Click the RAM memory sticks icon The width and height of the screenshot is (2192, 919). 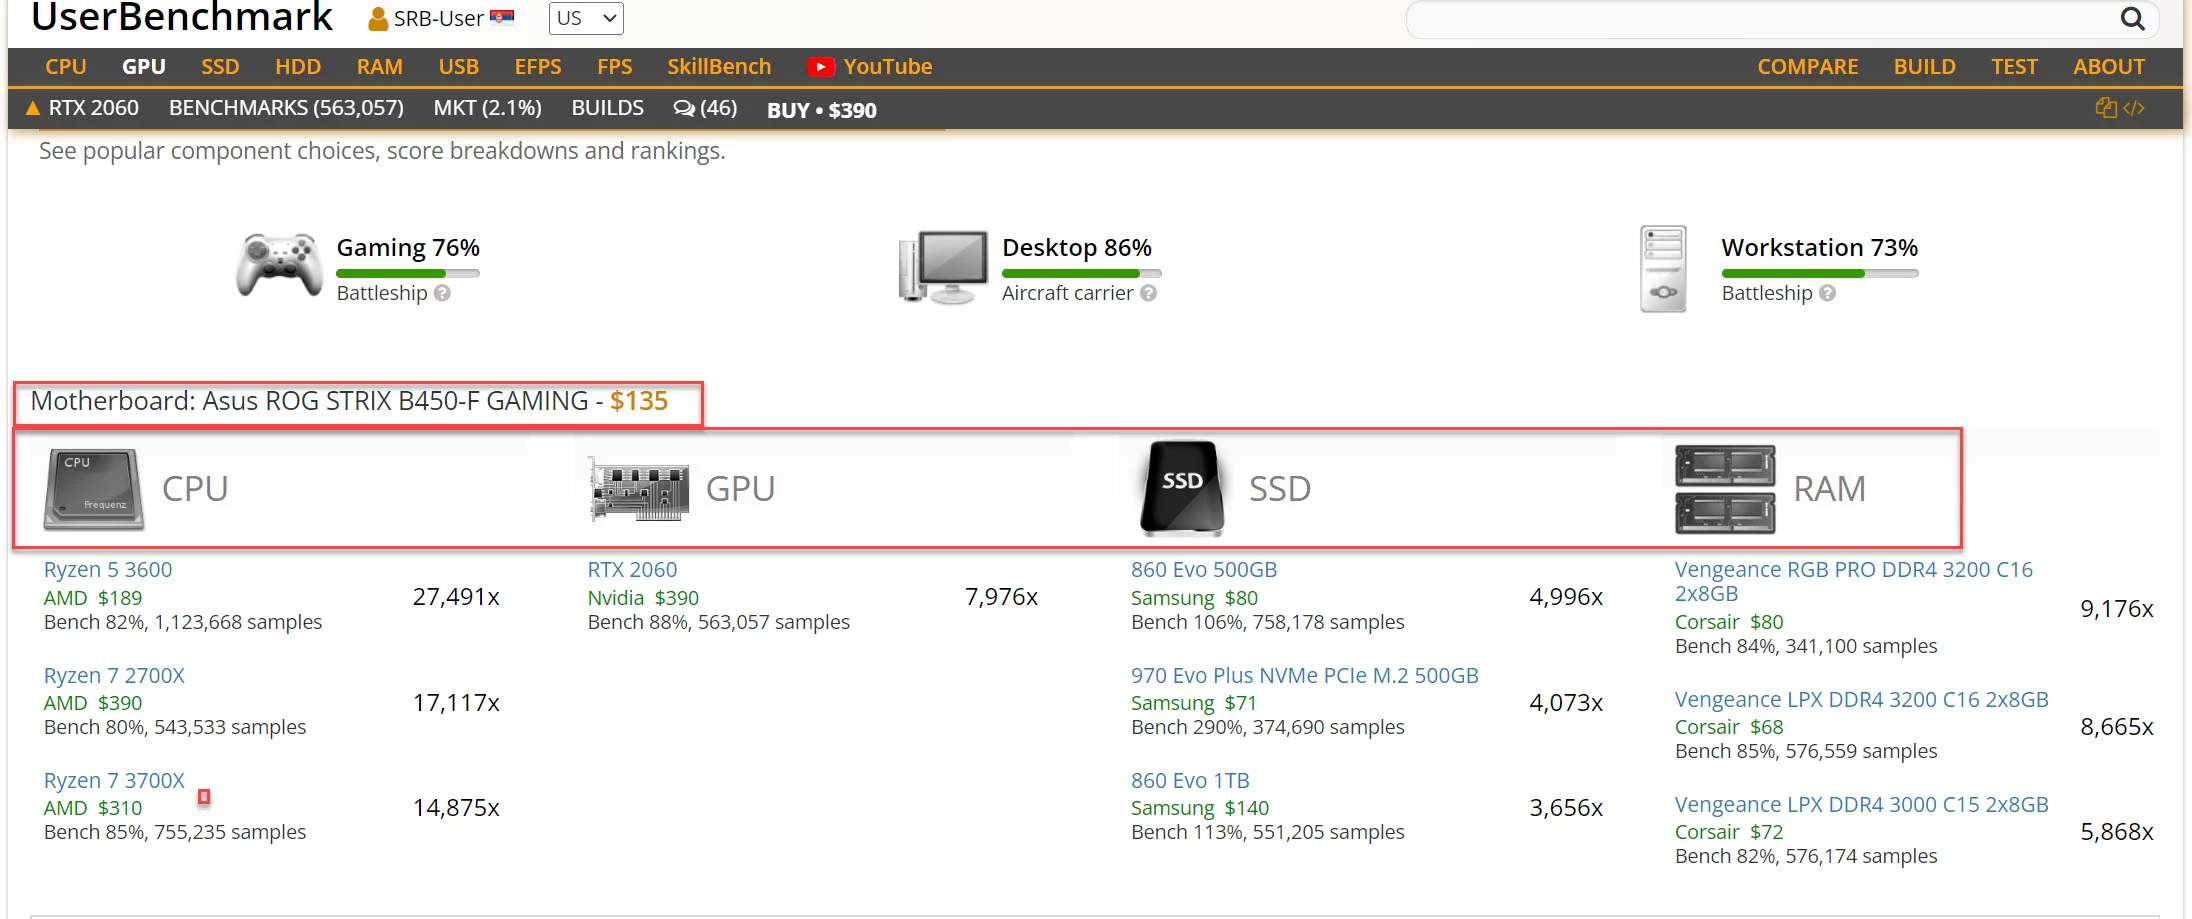[1725, 489]
